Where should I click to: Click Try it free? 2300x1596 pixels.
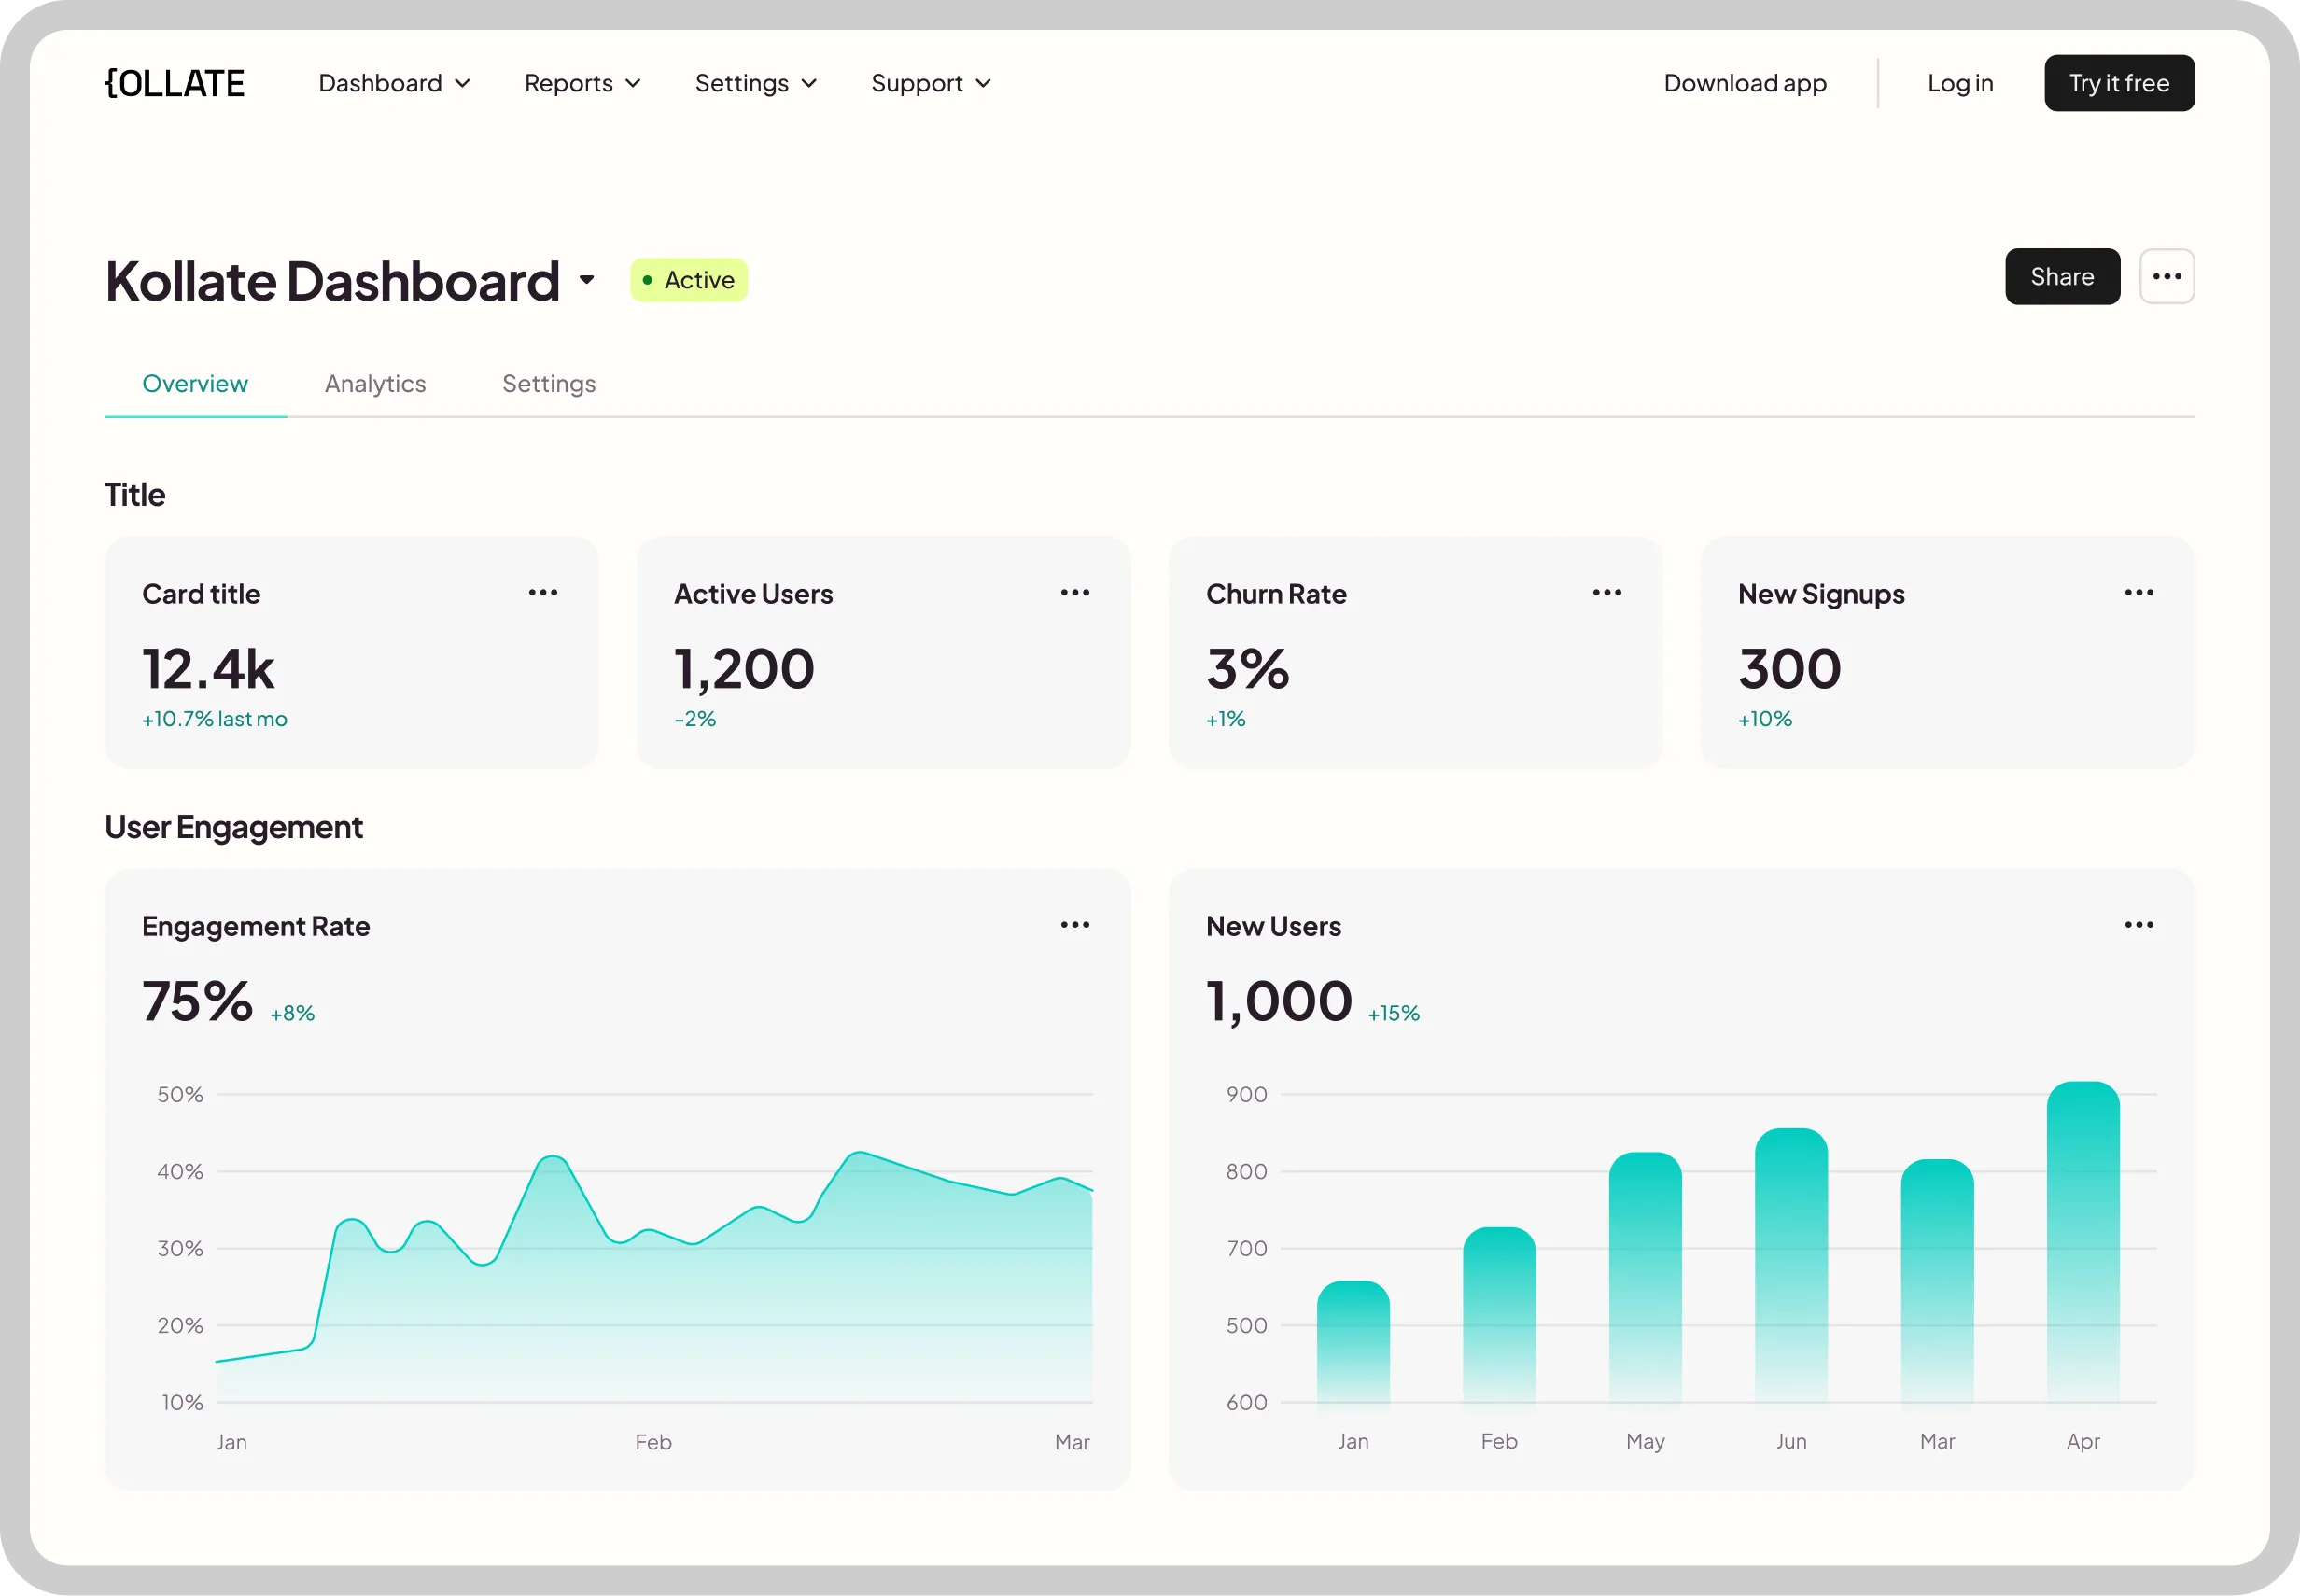(2119, 83)
